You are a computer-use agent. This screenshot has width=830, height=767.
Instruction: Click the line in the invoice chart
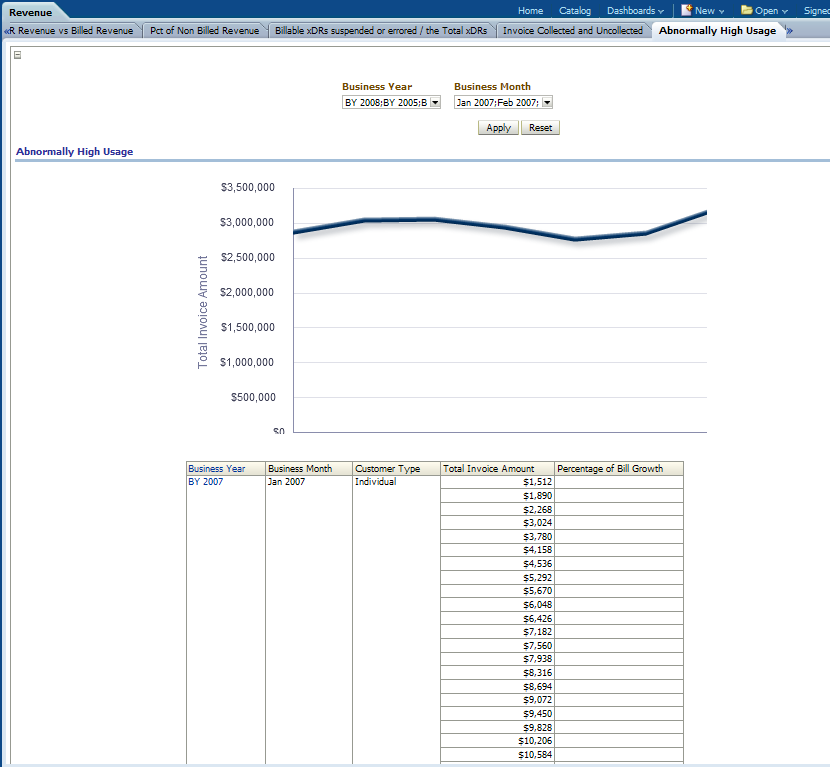[x=500, y=226]
